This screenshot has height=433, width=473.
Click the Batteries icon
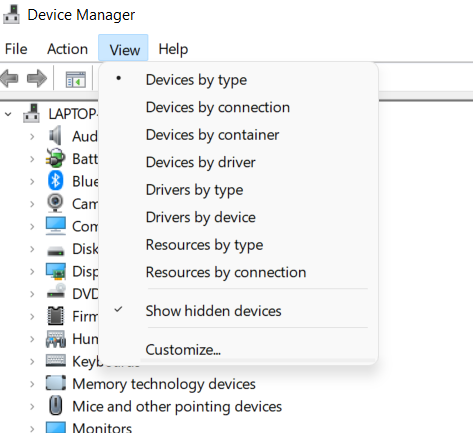point(55,158)
